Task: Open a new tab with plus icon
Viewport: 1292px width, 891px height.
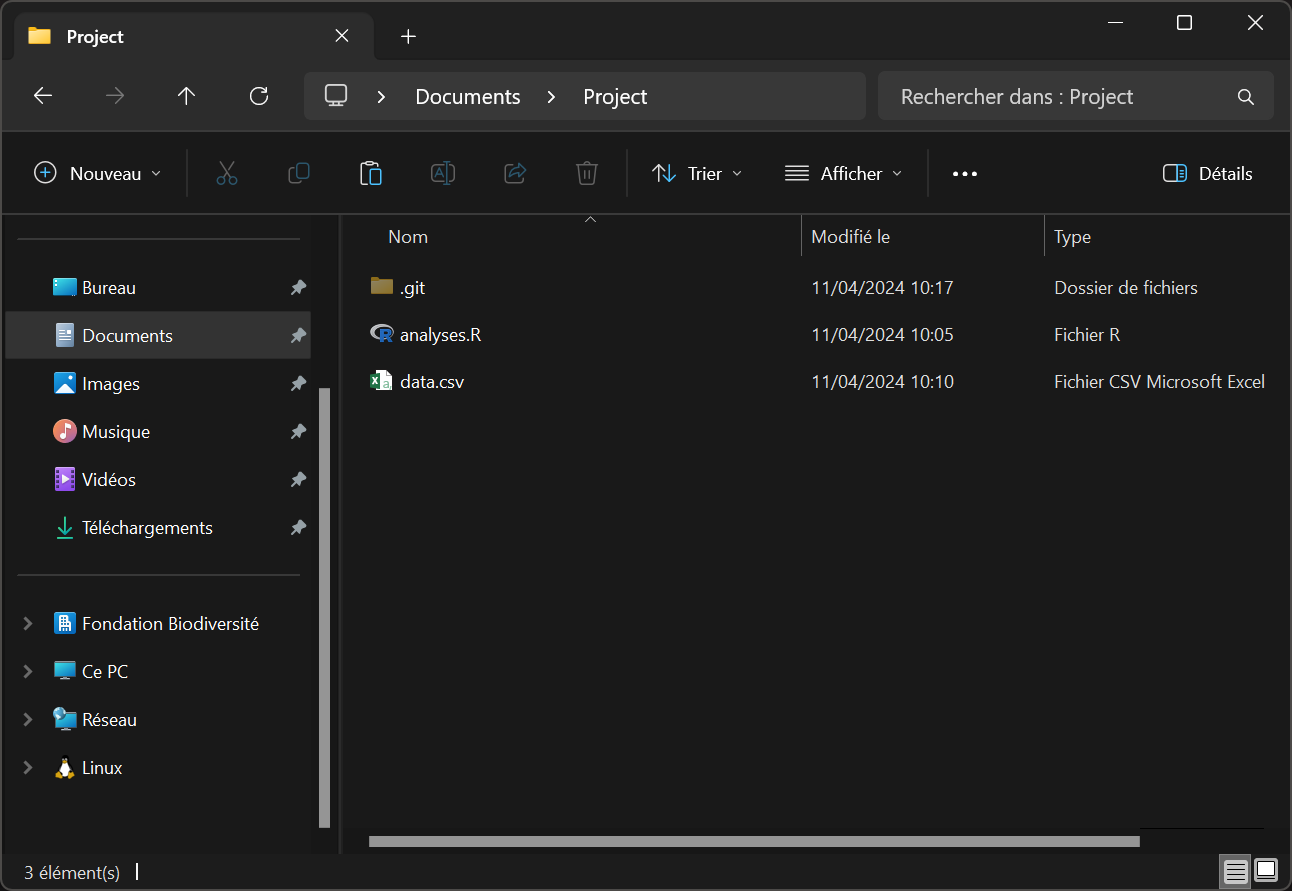Action: [408, 37]
